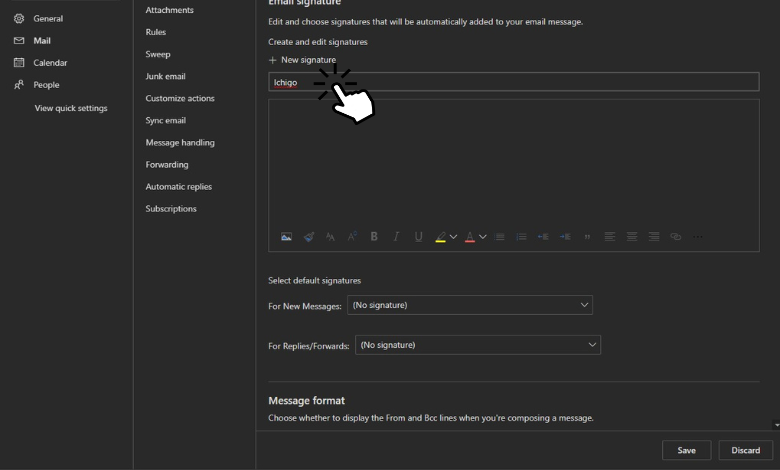Center align signature text
The image size is (780, 470).
[x=632, y=237]
